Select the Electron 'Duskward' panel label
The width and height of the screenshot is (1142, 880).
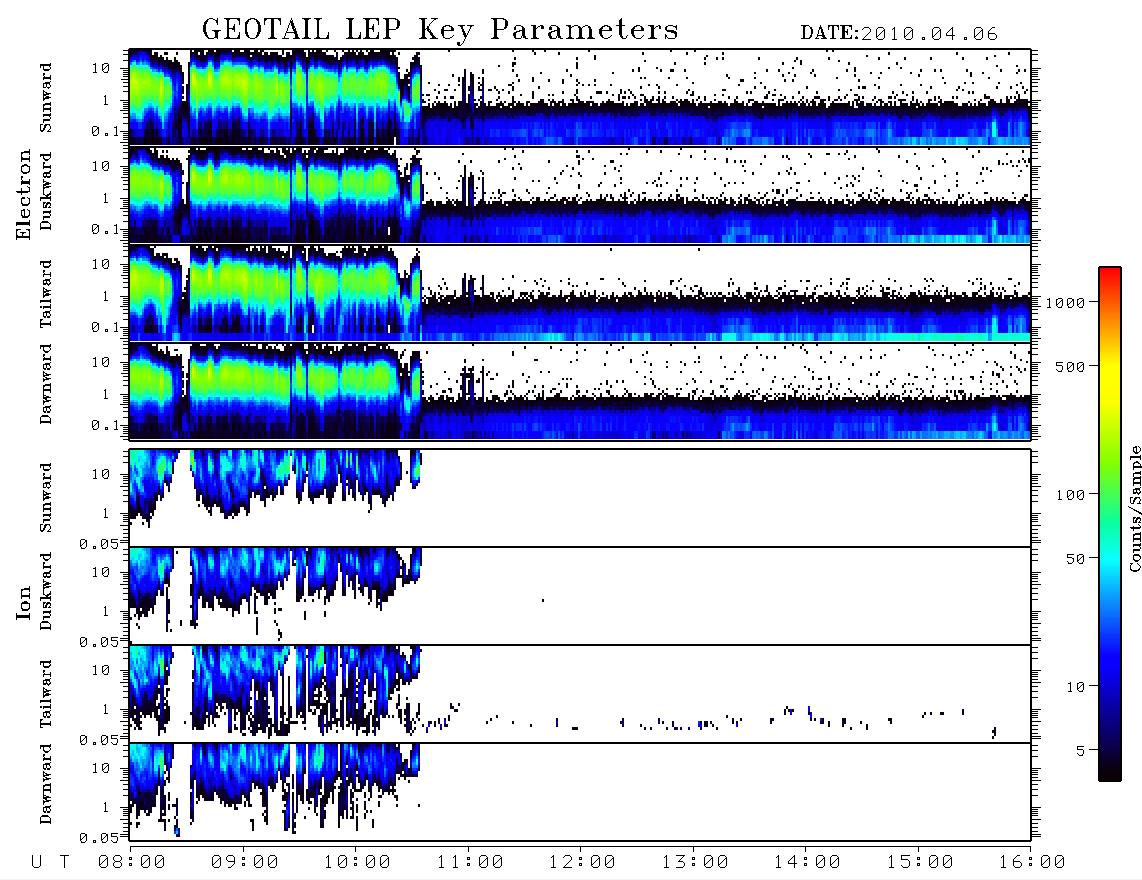pyautogui.click(x=46, y=191)
